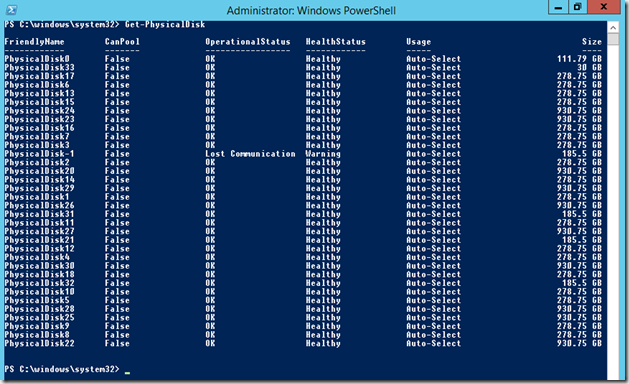Click the vertical scrollbar thumb

coord(613,39)
